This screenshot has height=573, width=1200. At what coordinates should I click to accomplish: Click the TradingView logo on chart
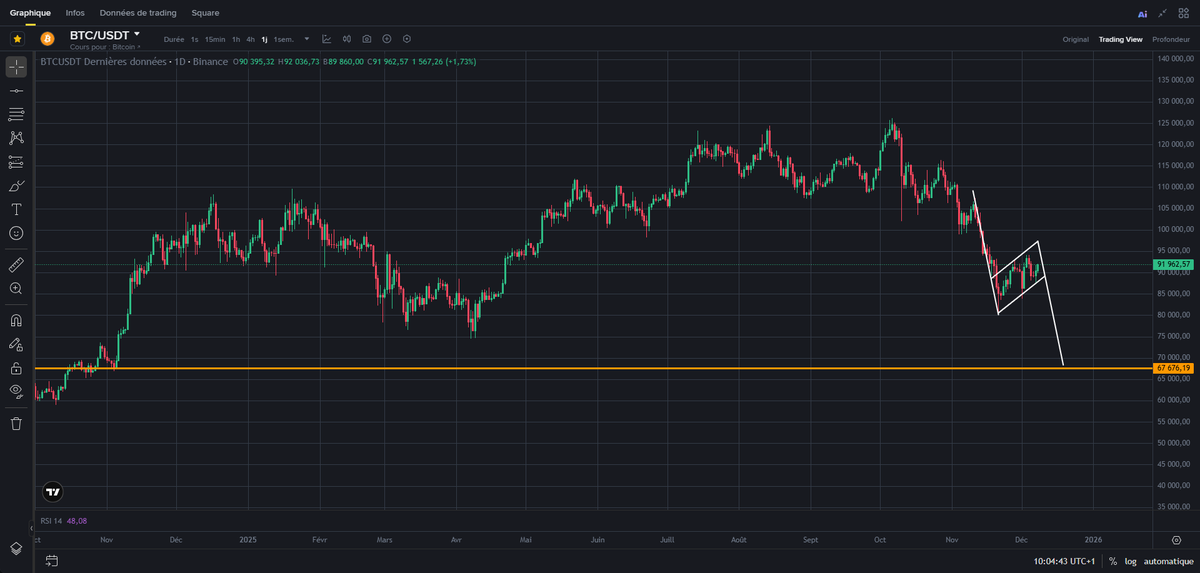[x=53, y=492]
